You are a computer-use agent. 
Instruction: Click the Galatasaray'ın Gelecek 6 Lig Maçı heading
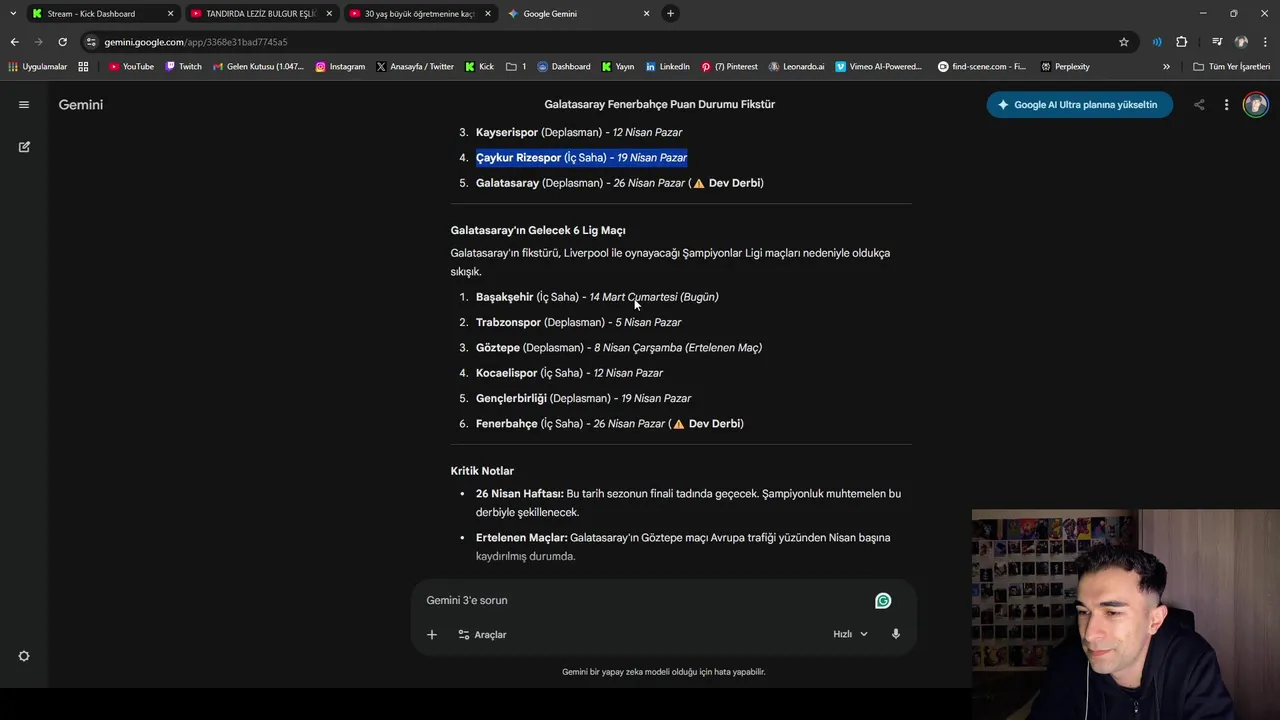point(538,230)
